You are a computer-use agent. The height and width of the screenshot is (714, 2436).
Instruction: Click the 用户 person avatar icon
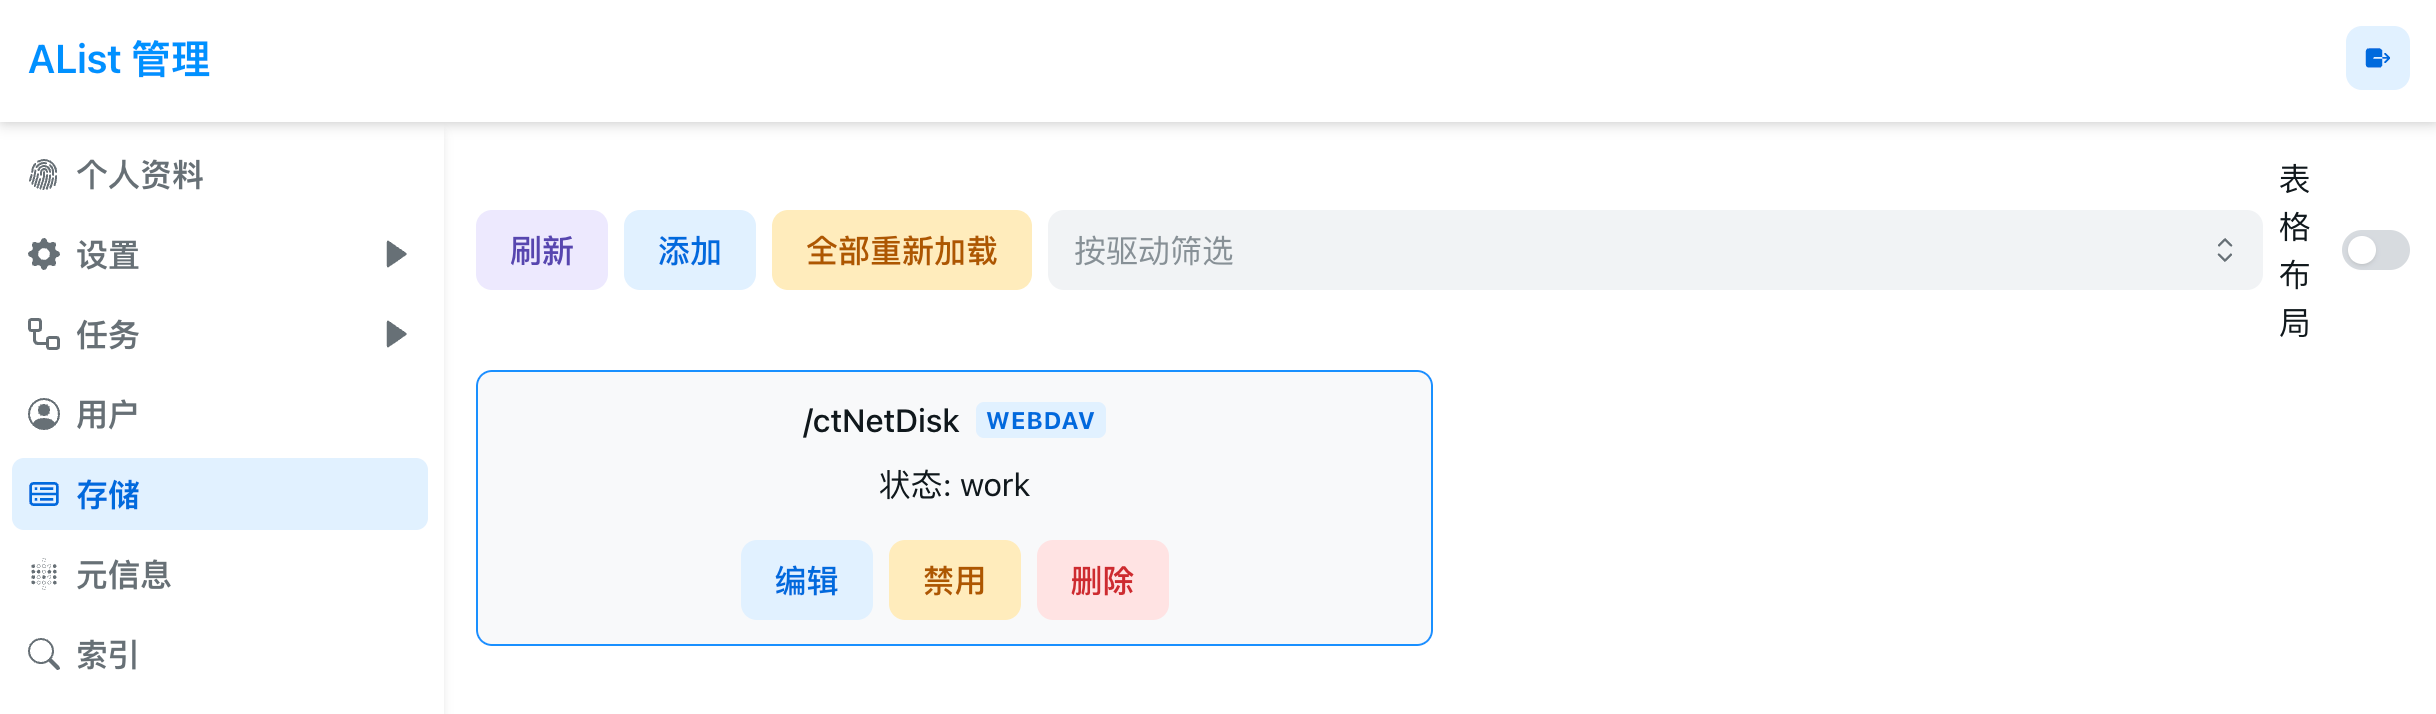point(43,414)
